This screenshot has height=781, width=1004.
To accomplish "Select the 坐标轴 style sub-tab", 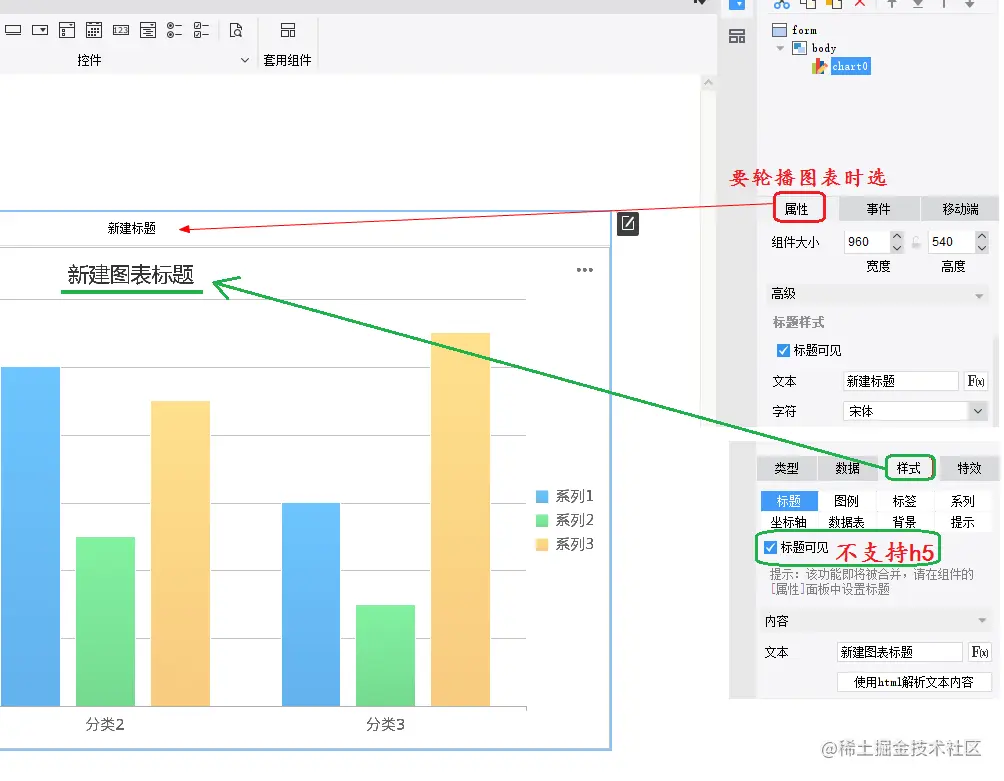I will tap(789, 522).
